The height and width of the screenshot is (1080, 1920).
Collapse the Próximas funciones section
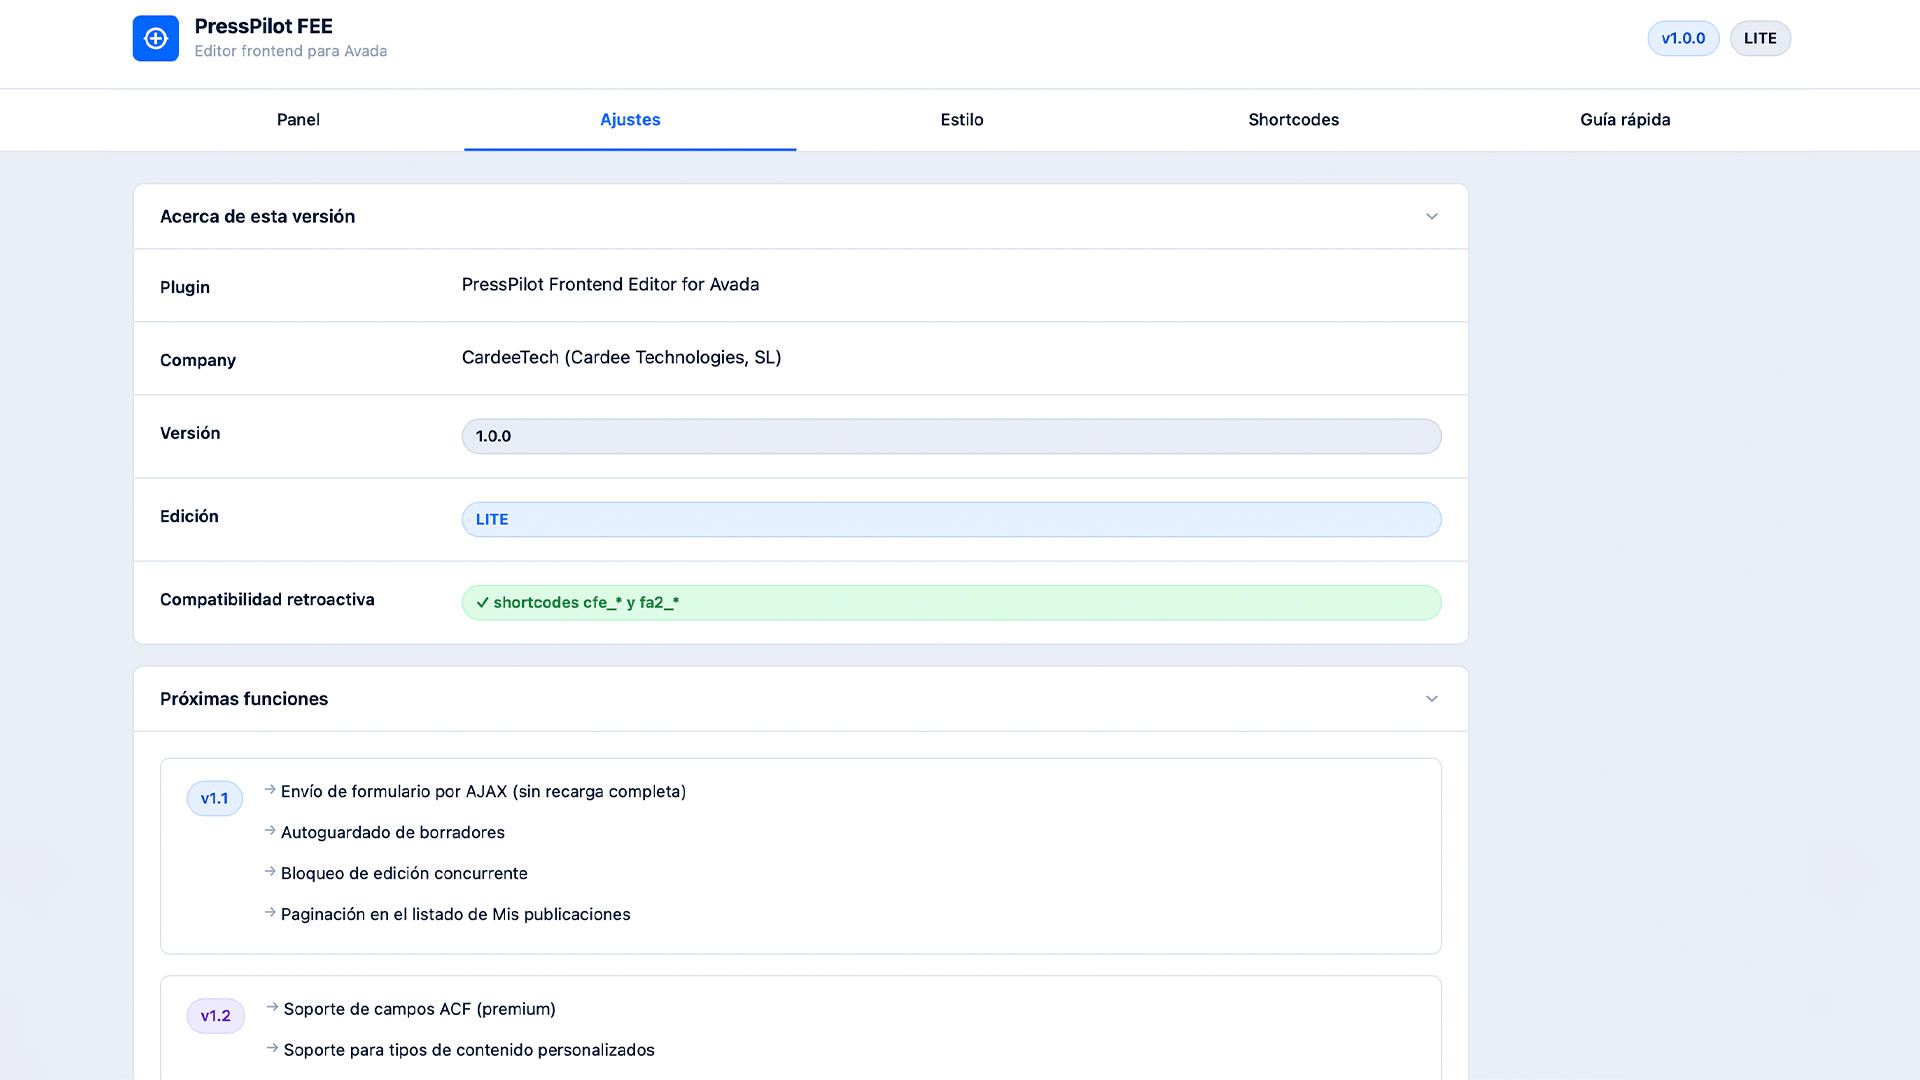(1431, 698)
